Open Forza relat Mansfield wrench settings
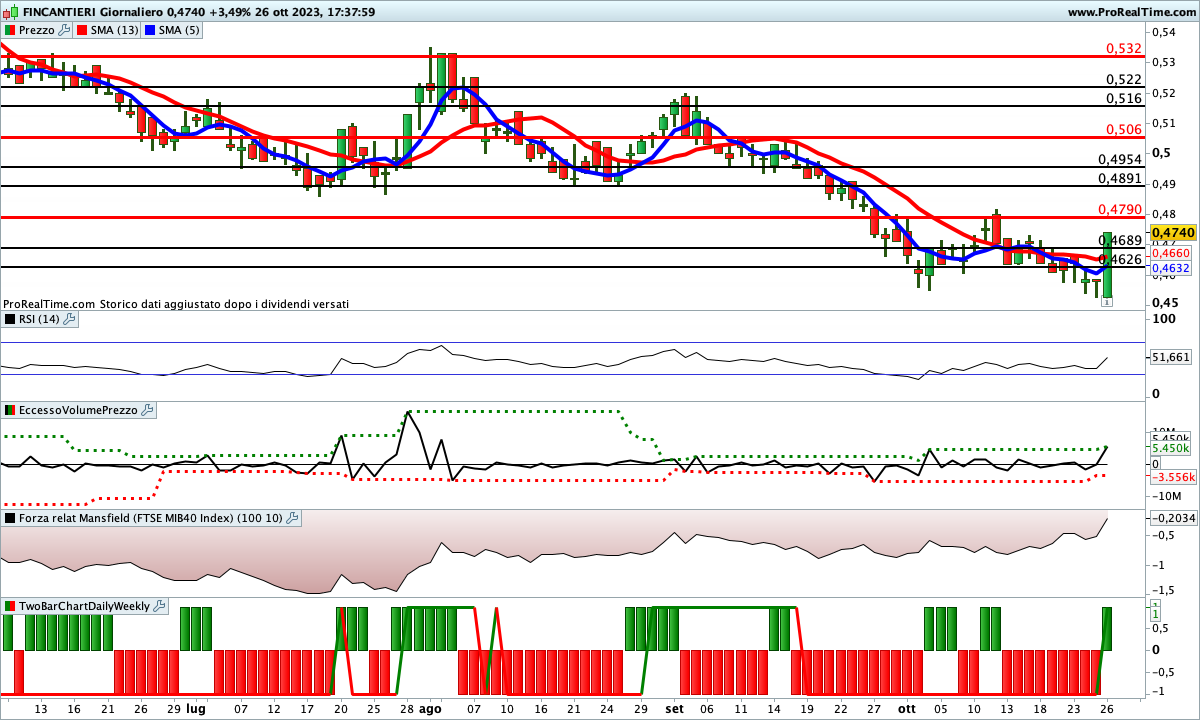Viewport: 1200px width, 720px height. (292, 518)
